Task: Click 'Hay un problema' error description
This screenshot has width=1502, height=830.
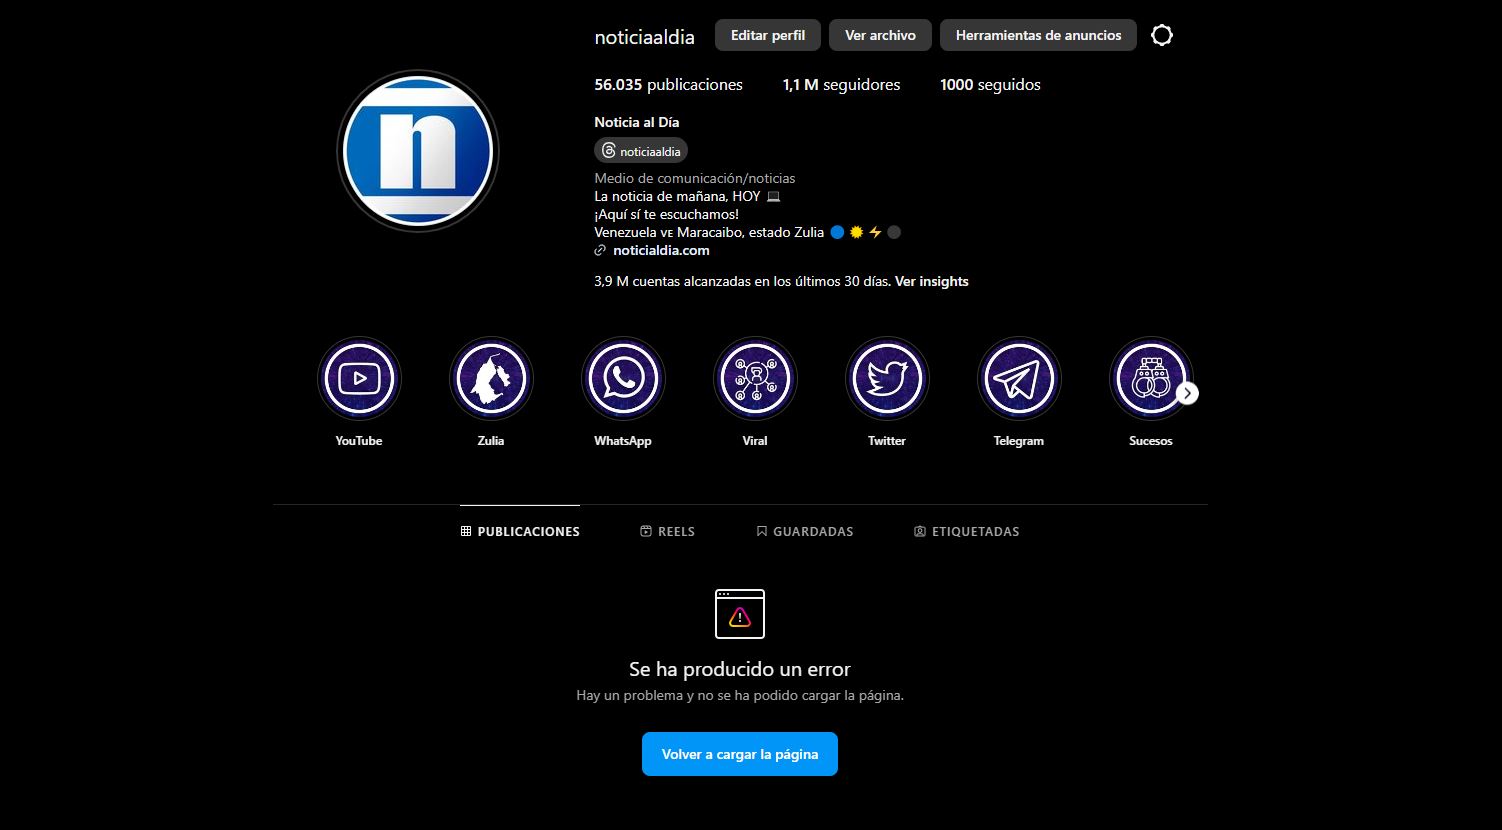Action: [x=740, y=695]
